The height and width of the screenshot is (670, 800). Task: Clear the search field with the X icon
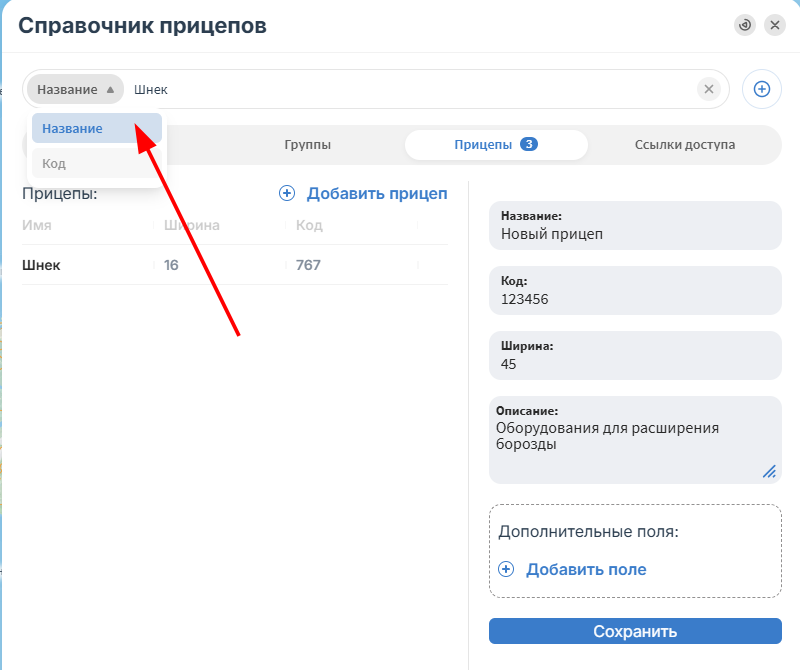[709, 89]
